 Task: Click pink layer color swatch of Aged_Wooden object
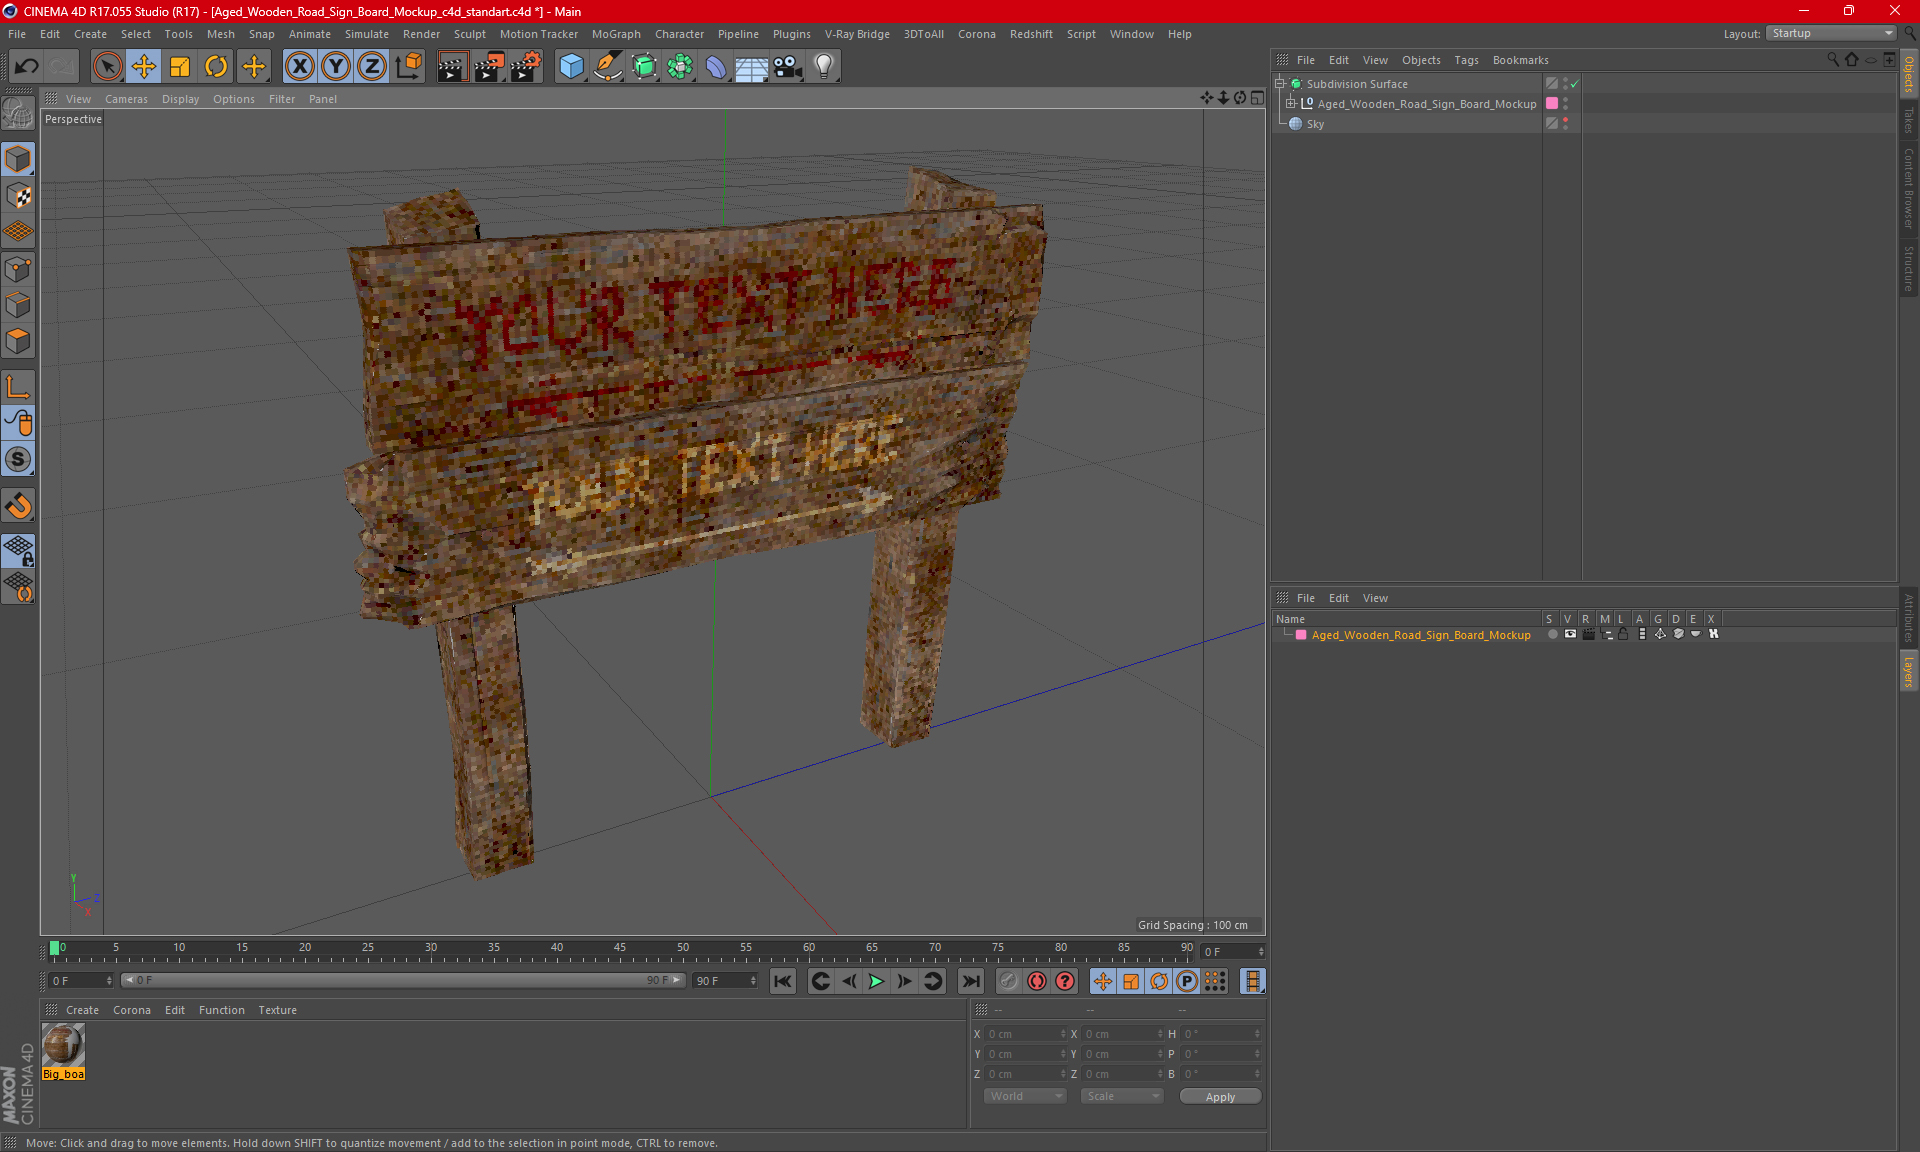point(1552,103)
